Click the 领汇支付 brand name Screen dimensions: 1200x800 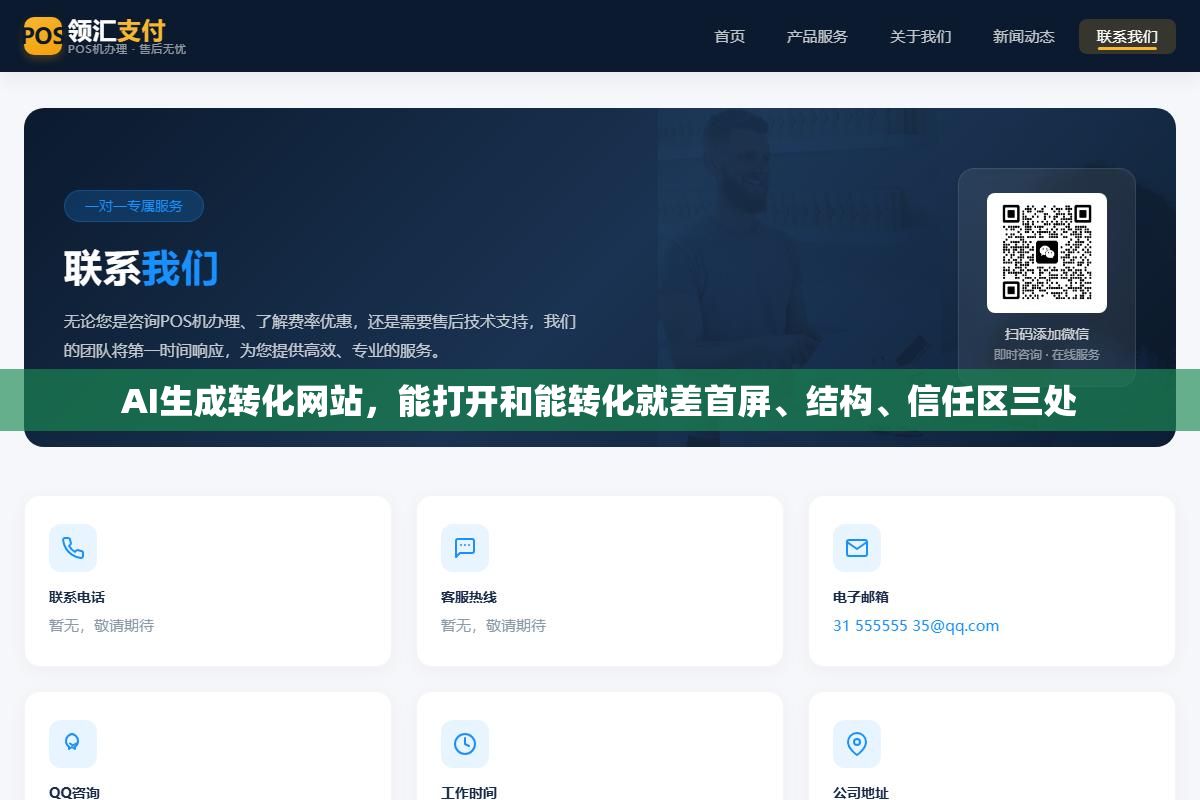point(117,29)
